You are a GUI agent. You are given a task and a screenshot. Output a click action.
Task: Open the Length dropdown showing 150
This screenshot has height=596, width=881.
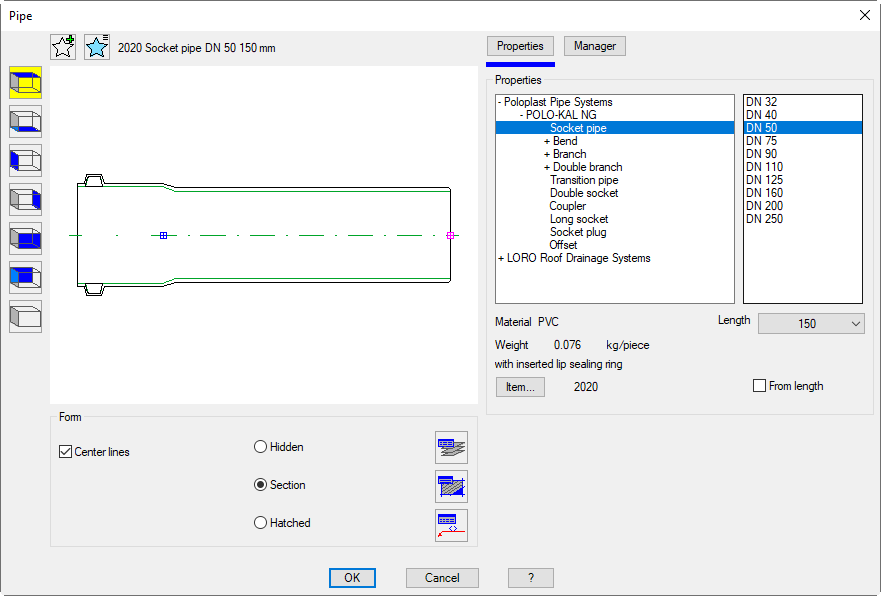[x=811, y=324]
